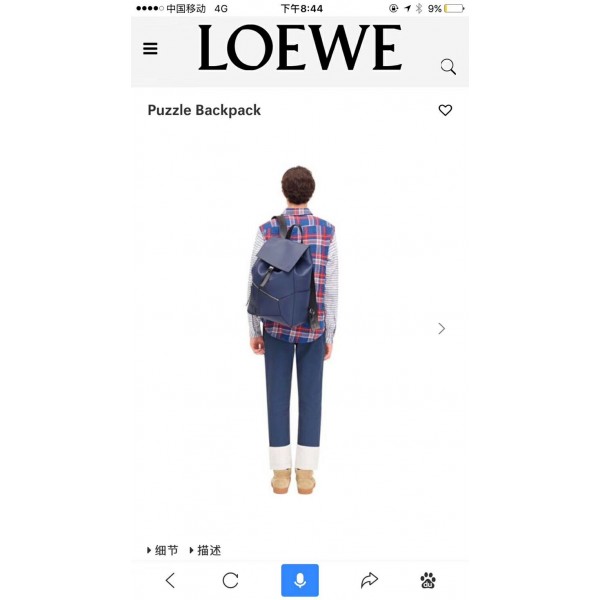
Task: Activate blue microphone voice search
Action: 300,580
